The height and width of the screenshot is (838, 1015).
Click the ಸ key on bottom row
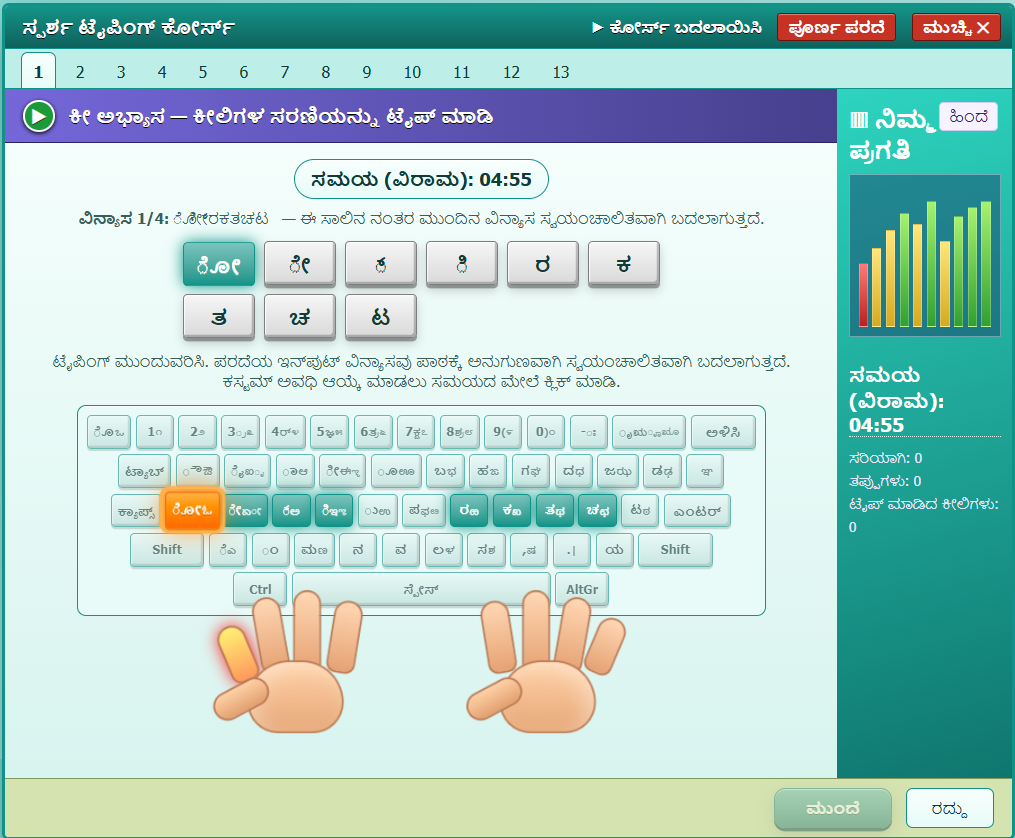(486, 549)
